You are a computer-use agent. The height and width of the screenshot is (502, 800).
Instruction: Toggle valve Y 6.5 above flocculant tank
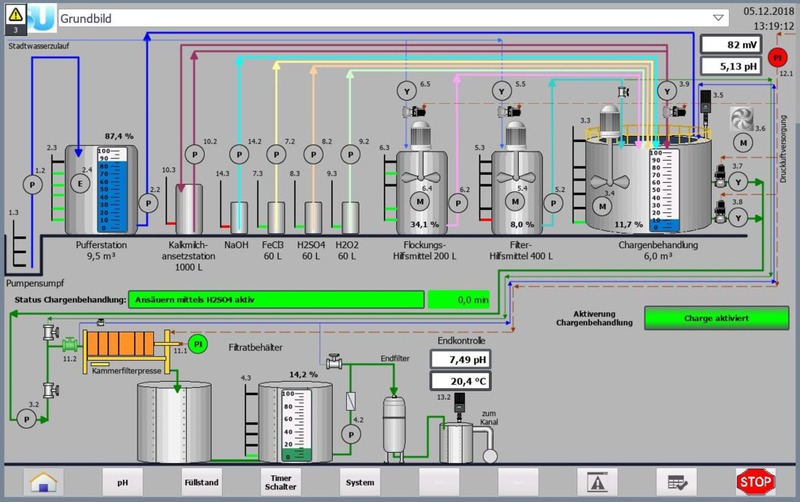(x=406, y=91)
